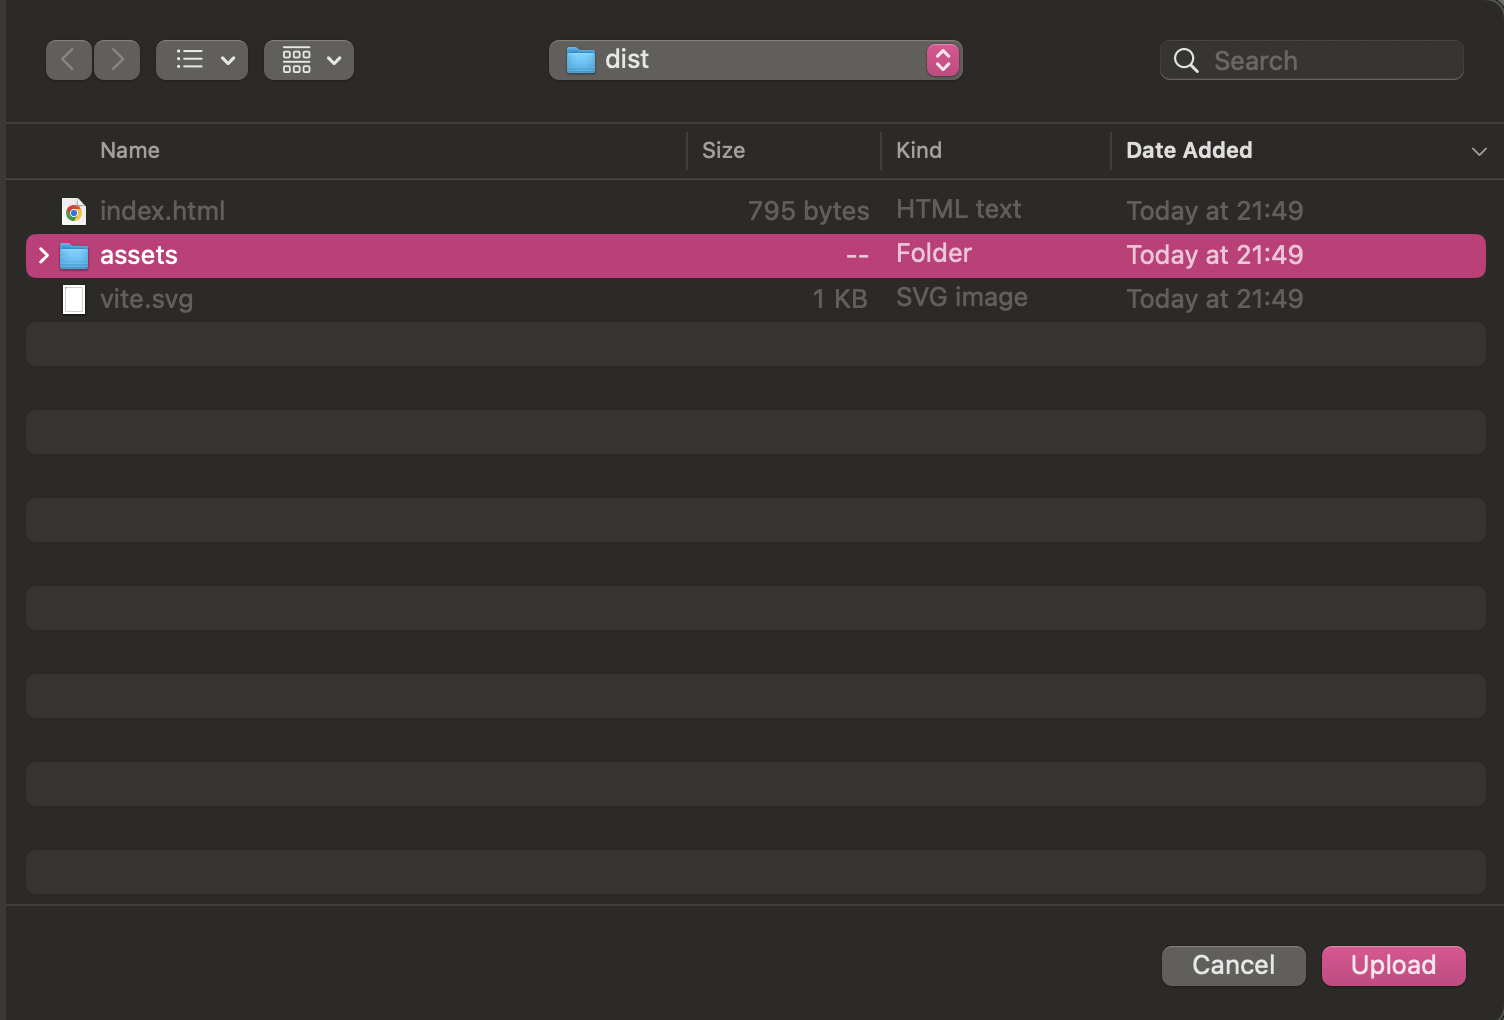Sort files by the Name column
The height and width of the screenshot is (1020, 1504).
coord(130,150)
